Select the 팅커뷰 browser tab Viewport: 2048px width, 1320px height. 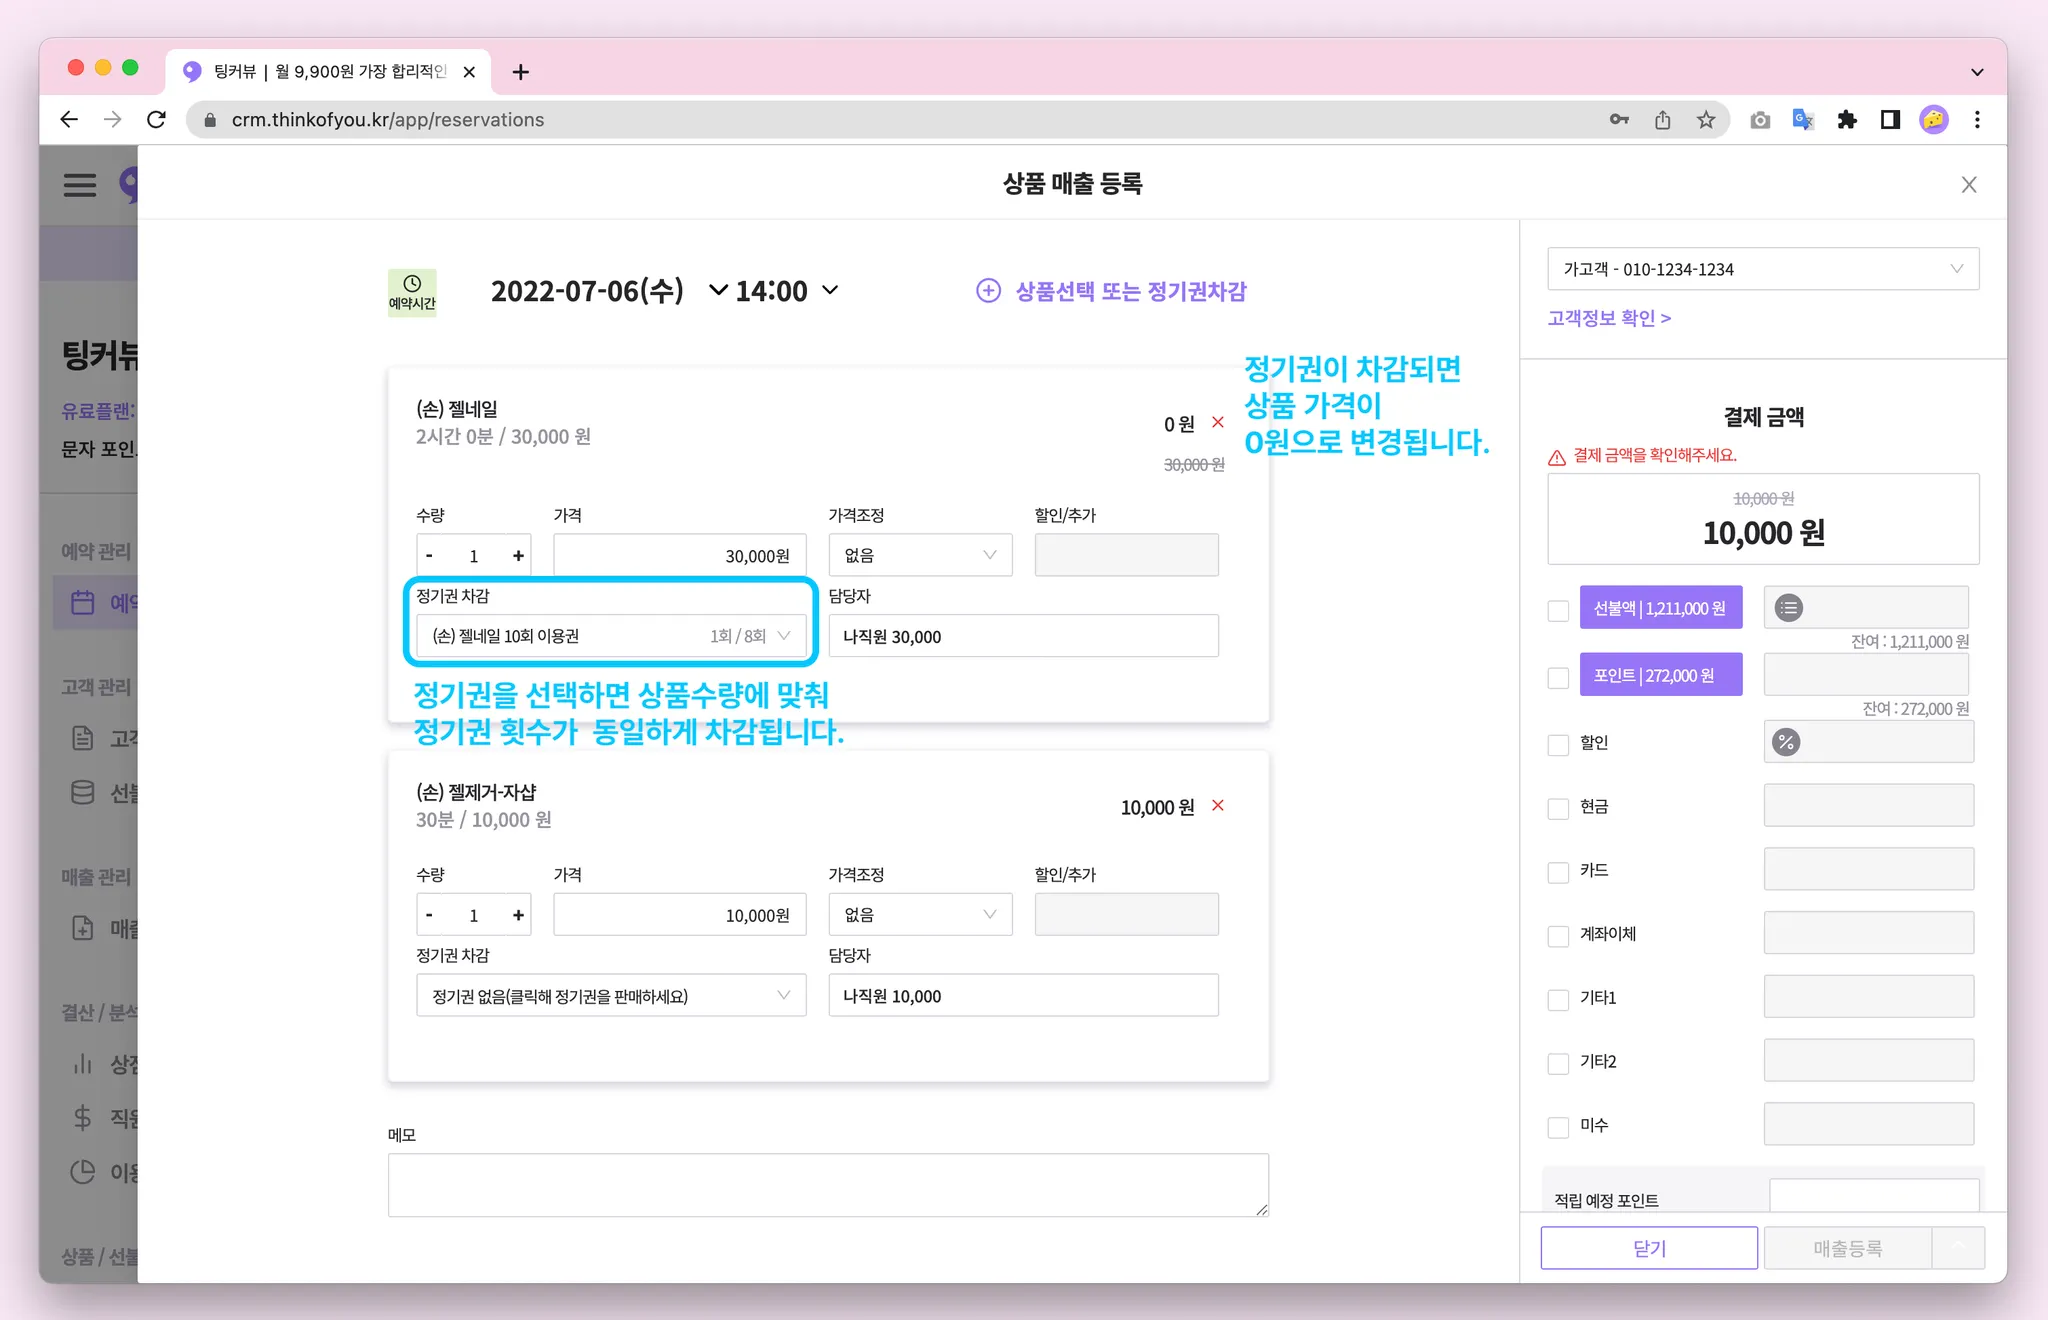pos(328,72)
